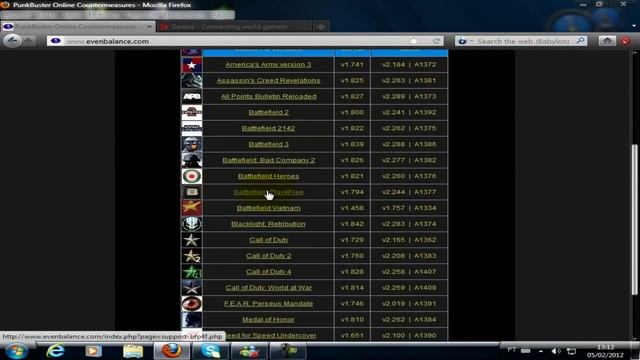Bookmark this page with star icon
The height and width of the screenshot is (360, 640).
click(414, 41)
